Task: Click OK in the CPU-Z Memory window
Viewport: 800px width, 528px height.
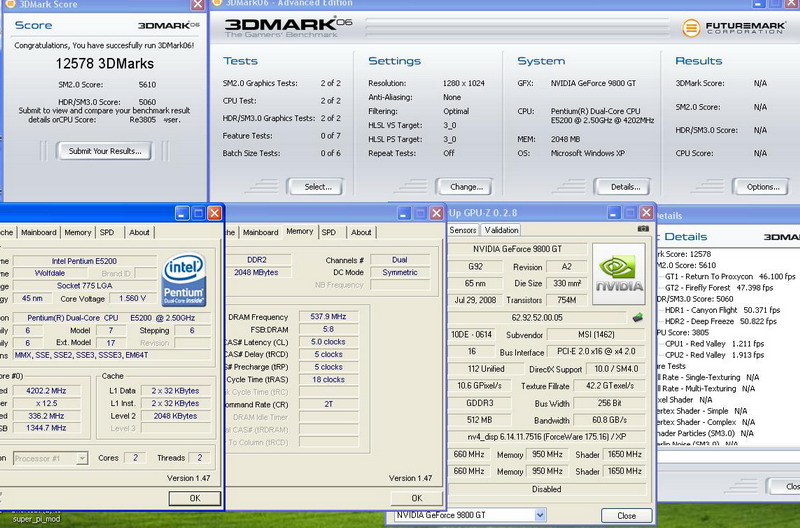Action: click(x=416, y=498)
